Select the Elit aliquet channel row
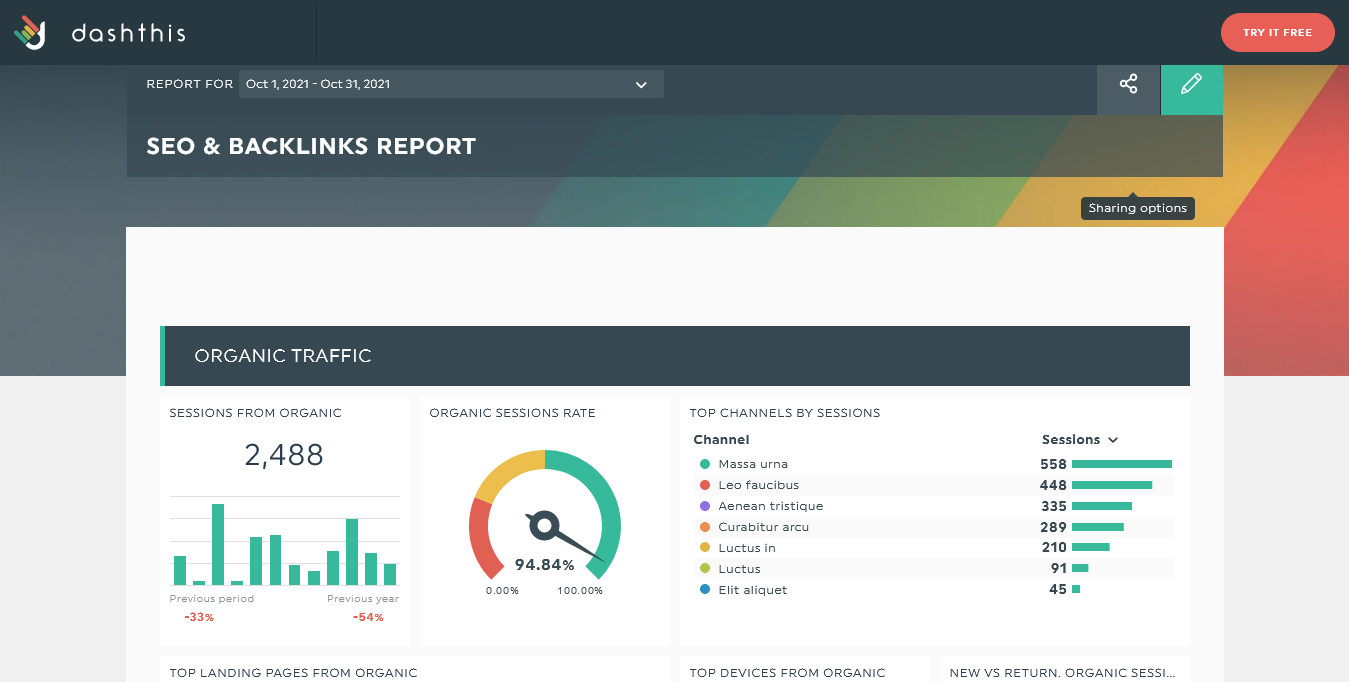This screenshot has width=1349, height=682. coord(934,590)
